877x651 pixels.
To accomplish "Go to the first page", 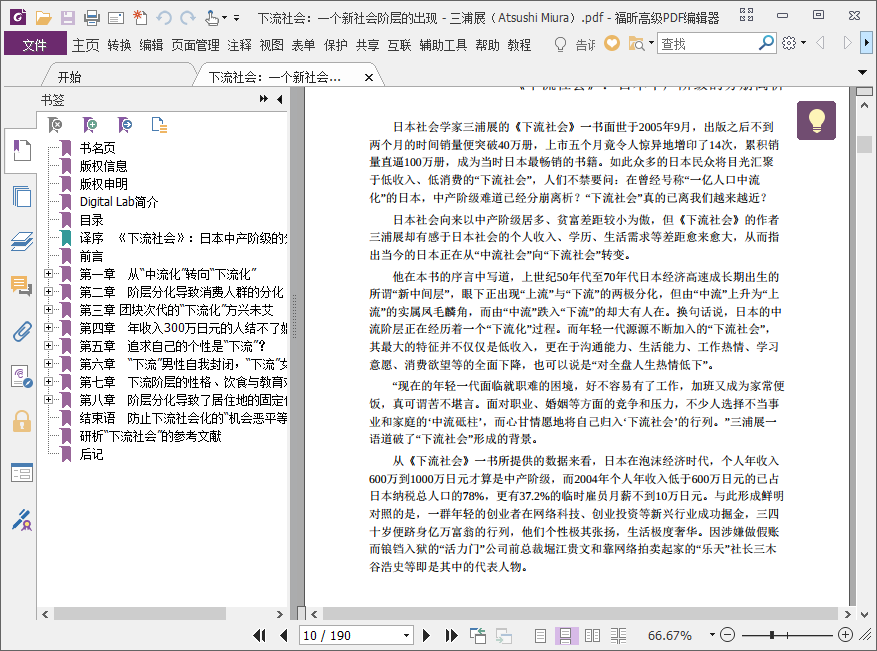I will click(x=259, y=635).
